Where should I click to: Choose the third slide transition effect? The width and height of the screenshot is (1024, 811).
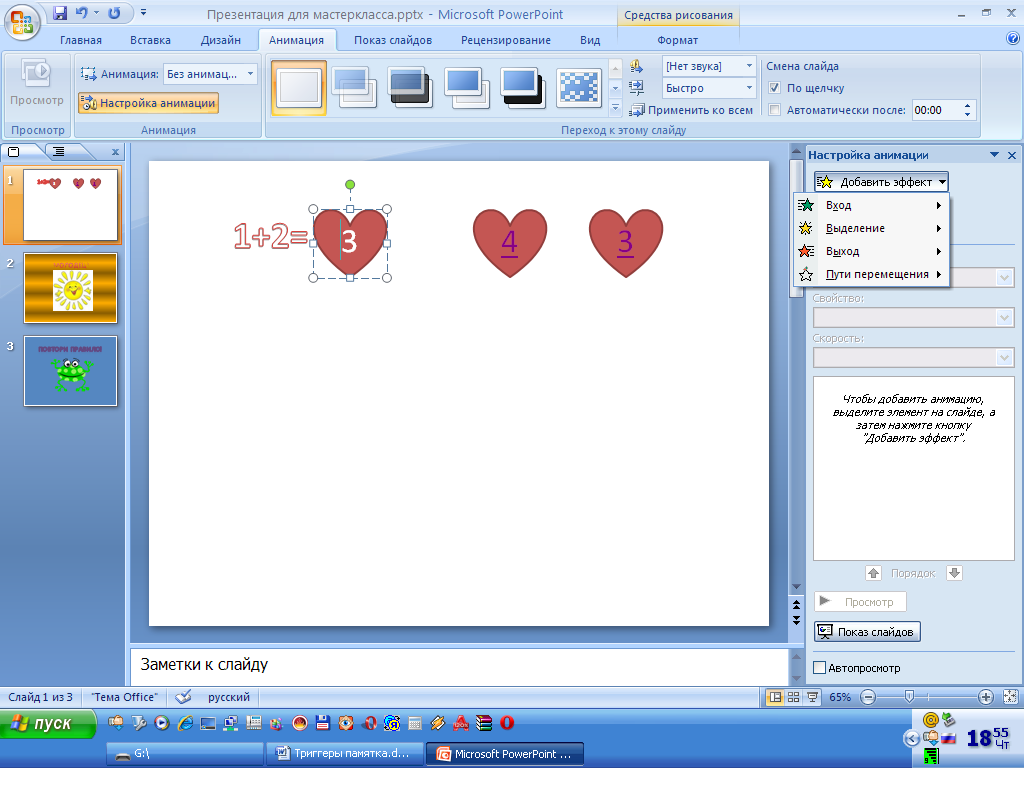click(x=411, y=88)
